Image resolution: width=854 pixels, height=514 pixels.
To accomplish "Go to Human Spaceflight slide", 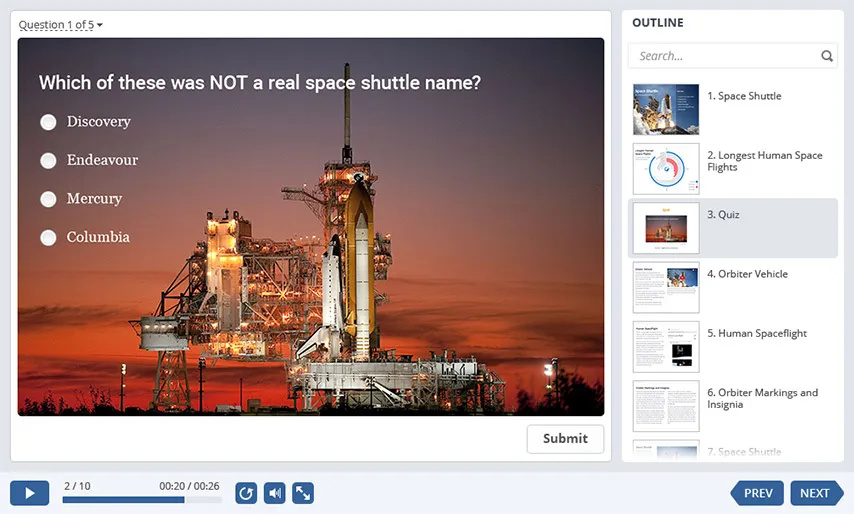I will tap(732, 346).
